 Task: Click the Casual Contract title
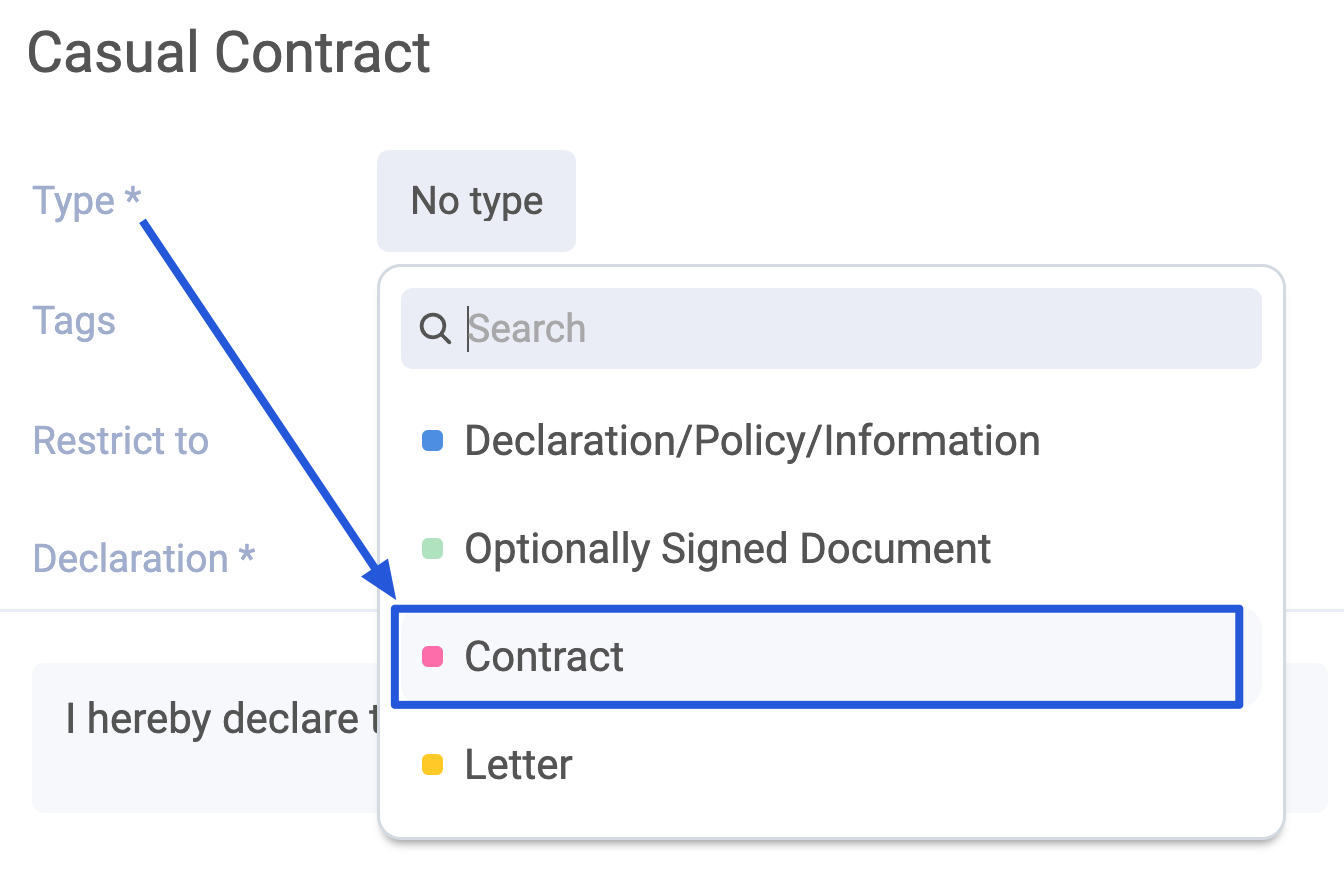pyautogui.click(x=230, y=51)
